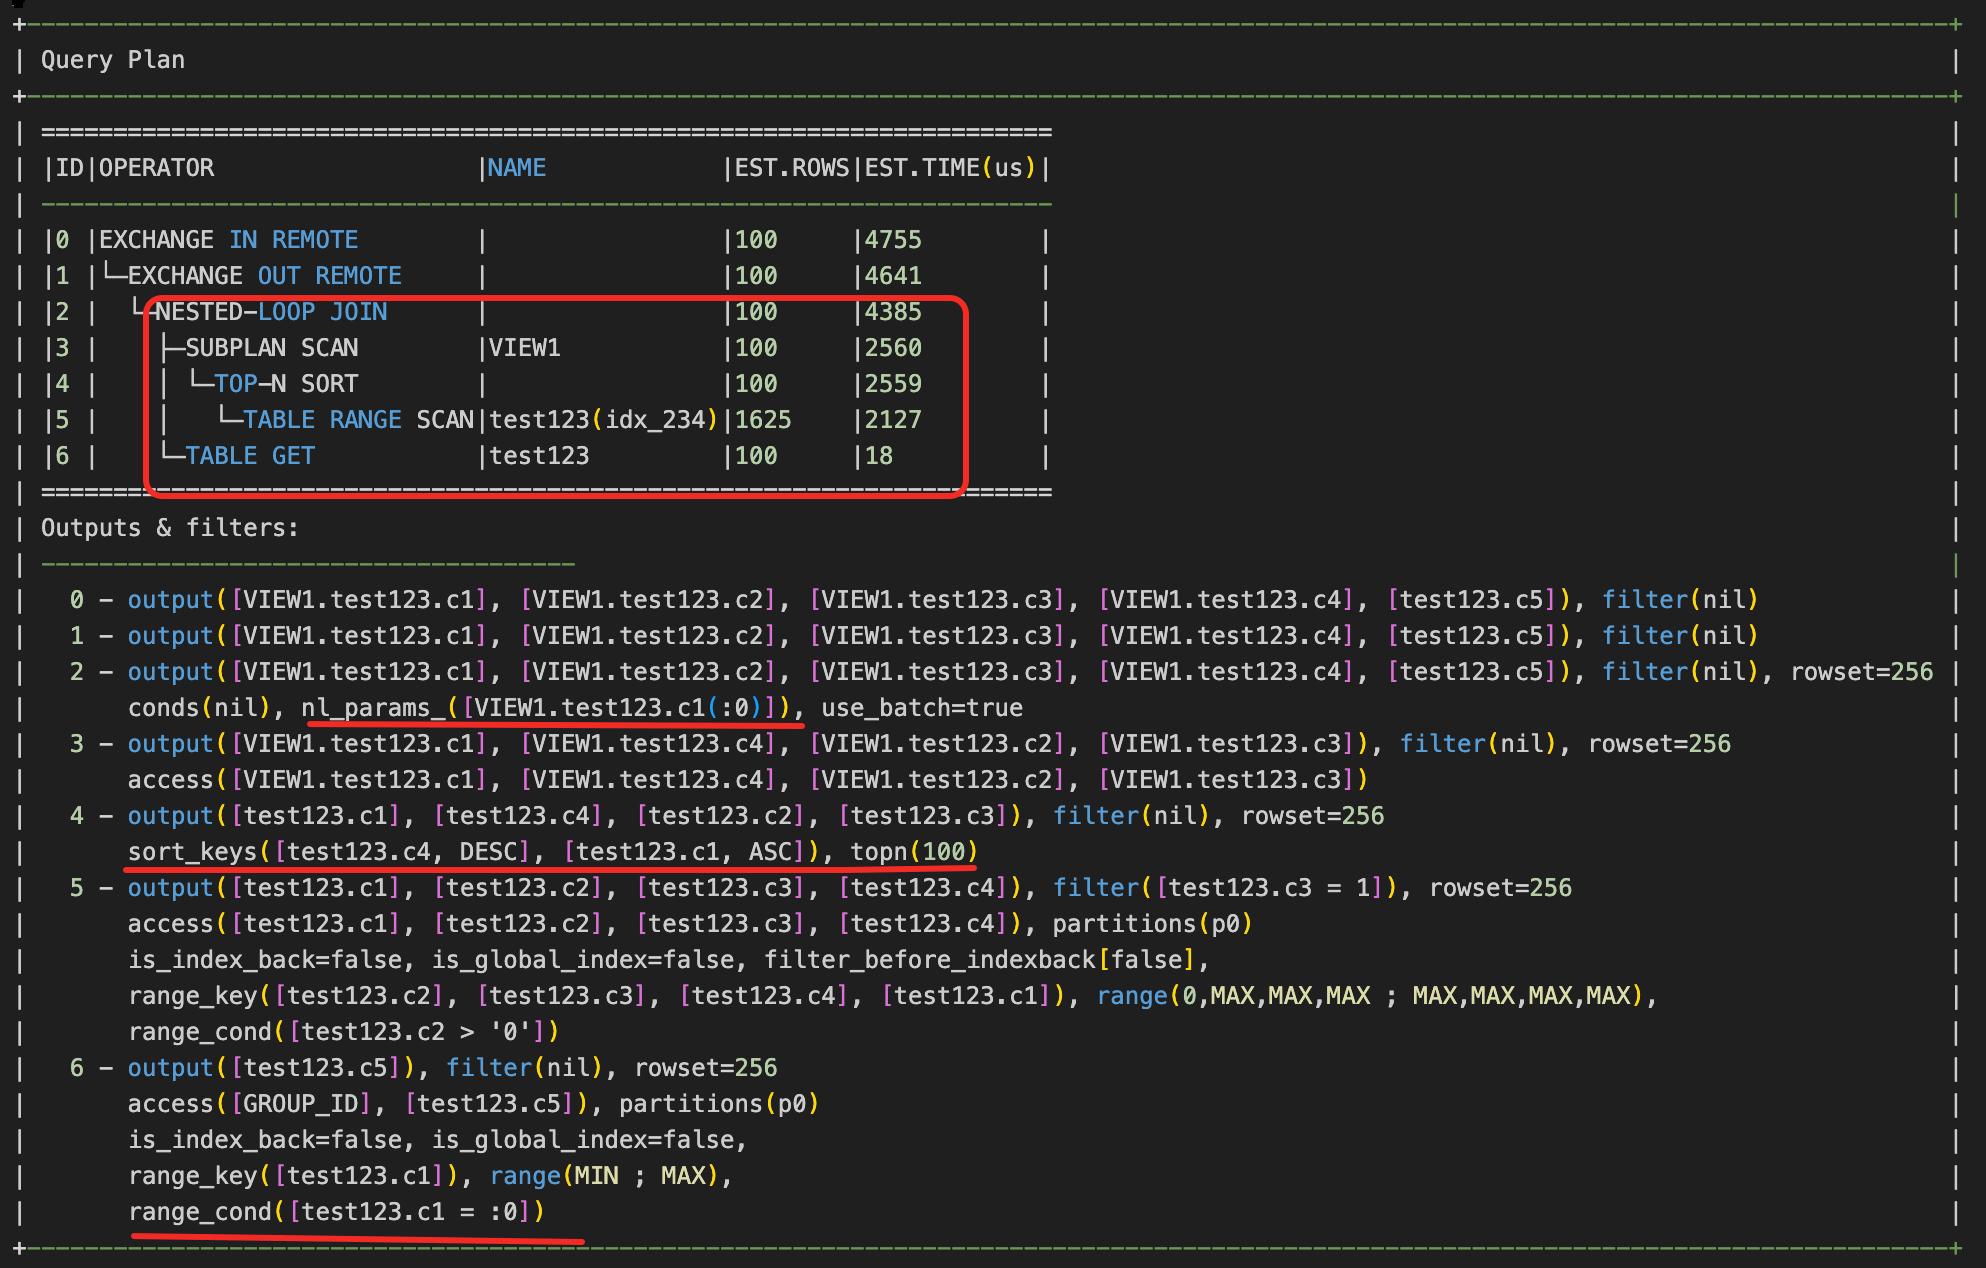Image resolution: width=1986 pixels, height=1268 pixels.
Task: Click the OPERATOR column header
Action: (156, 168)
